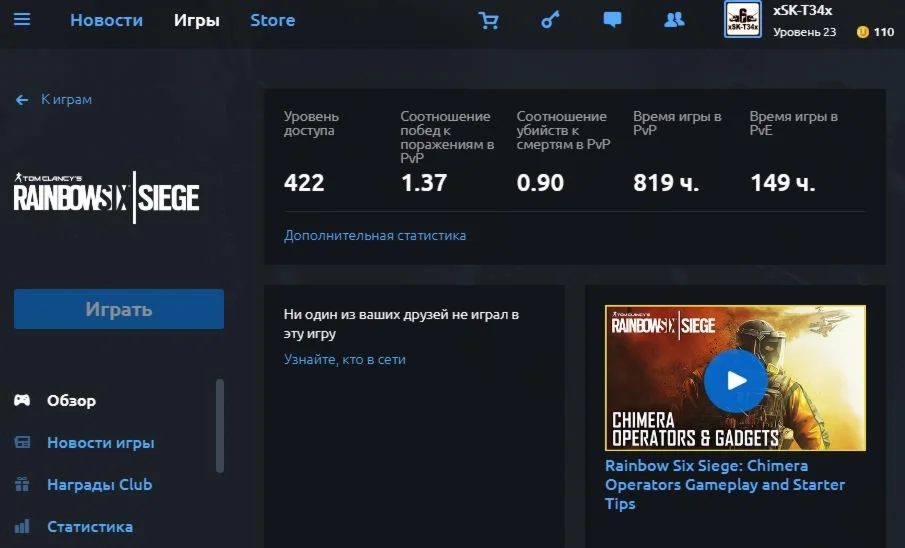Click the Ubisoft coin balance icon
The image size is (905, 548).
click(x=863, y=32)
